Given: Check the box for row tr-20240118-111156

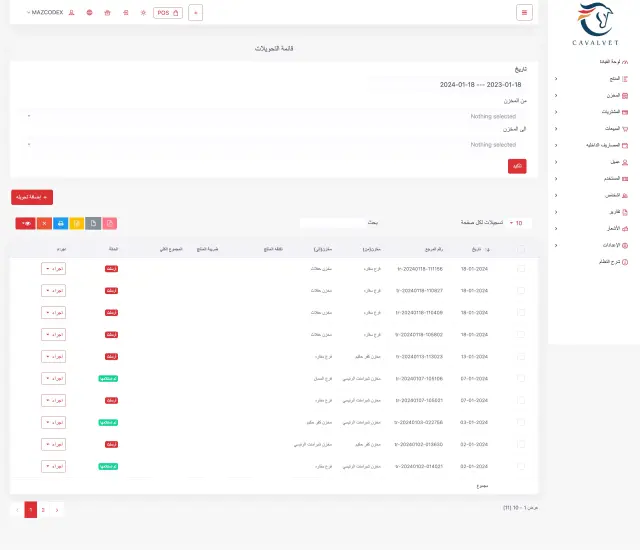Looking at the screenshot, I should pos(521,268).
